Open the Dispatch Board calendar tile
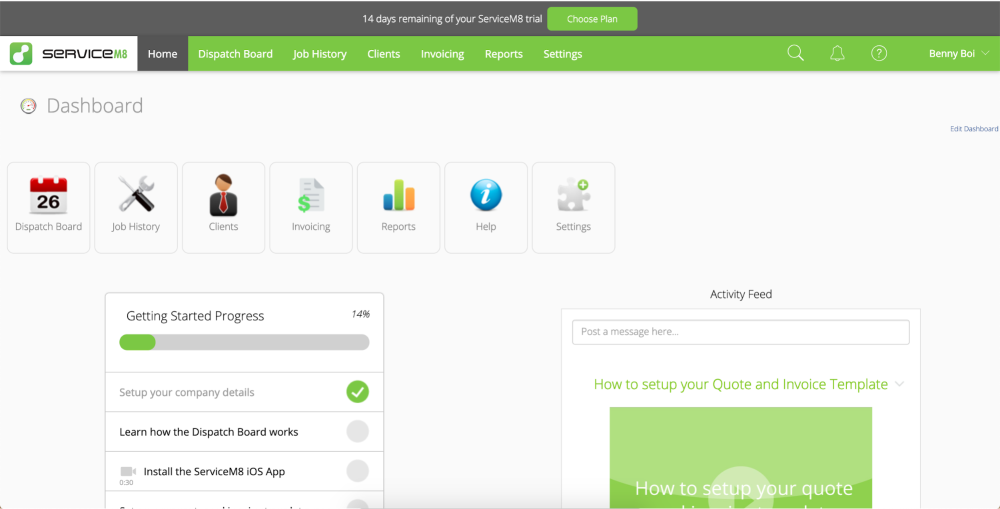1000x509 pixels. pyautogui.click(x=48, y=207)
